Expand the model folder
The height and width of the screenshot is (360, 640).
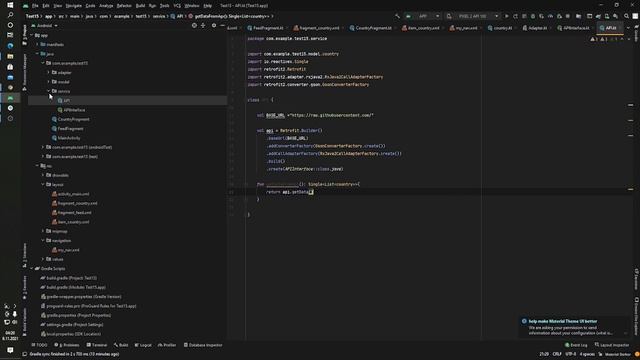click(x=49, y=82)
